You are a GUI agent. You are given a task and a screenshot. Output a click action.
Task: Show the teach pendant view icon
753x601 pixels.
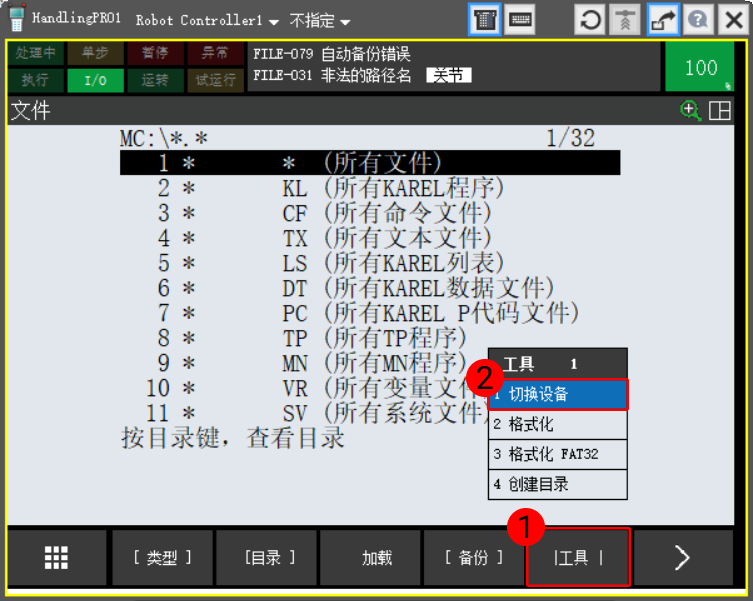pyautogui.click(x=485, y=20)
